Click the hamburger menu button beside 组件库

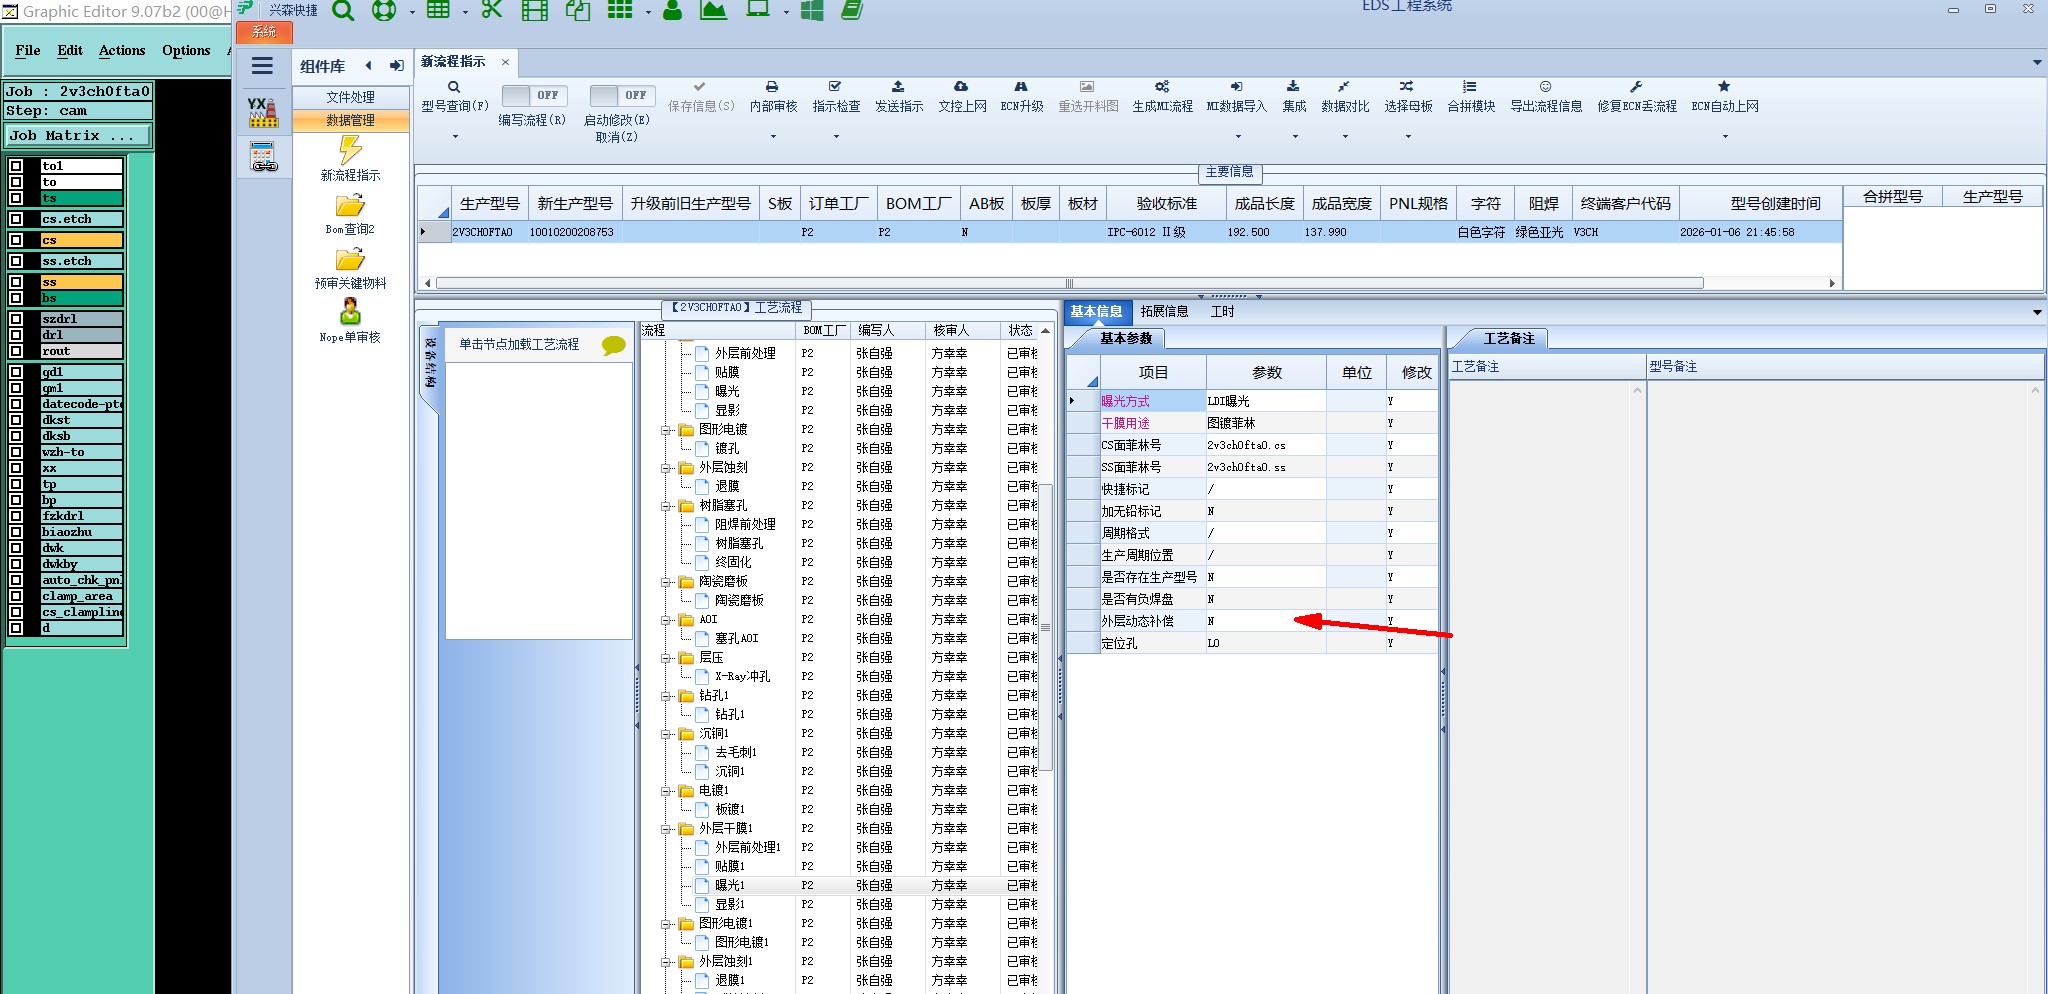click(263, 66)
